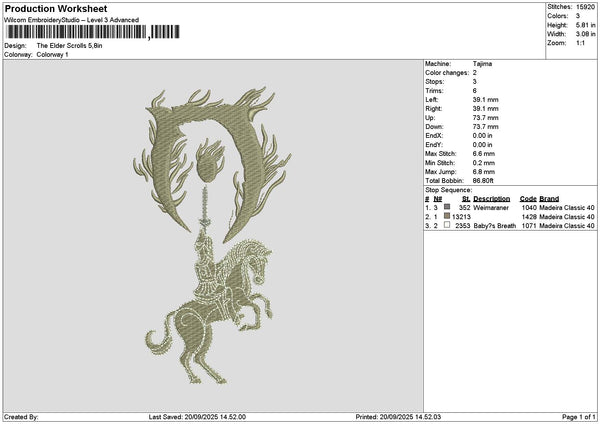
Task: Click the Max Jump value '6.8 mm'
Action: click(484, 172)
